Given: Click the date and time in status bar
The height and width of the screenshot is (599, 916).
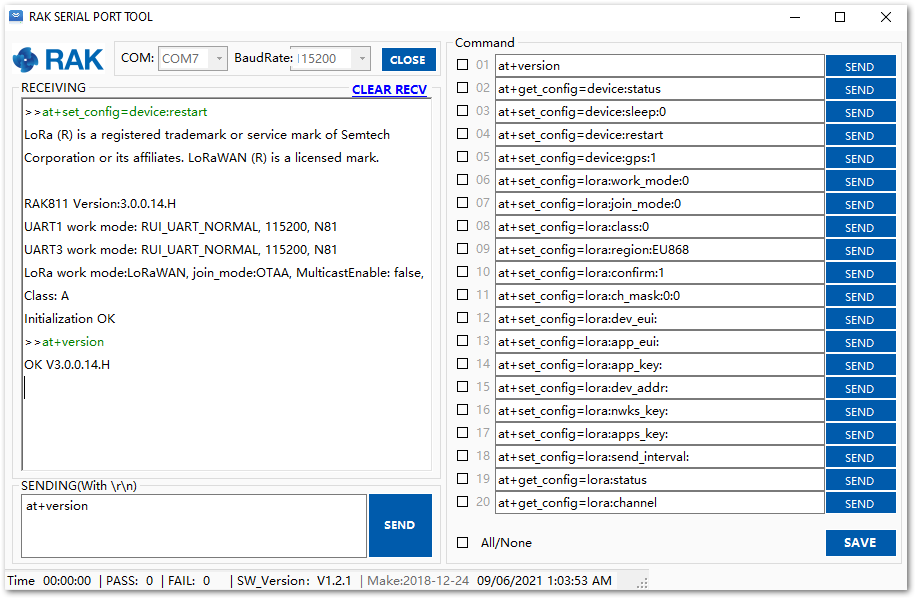Looking at the screenshot, I should click(544, 581).
